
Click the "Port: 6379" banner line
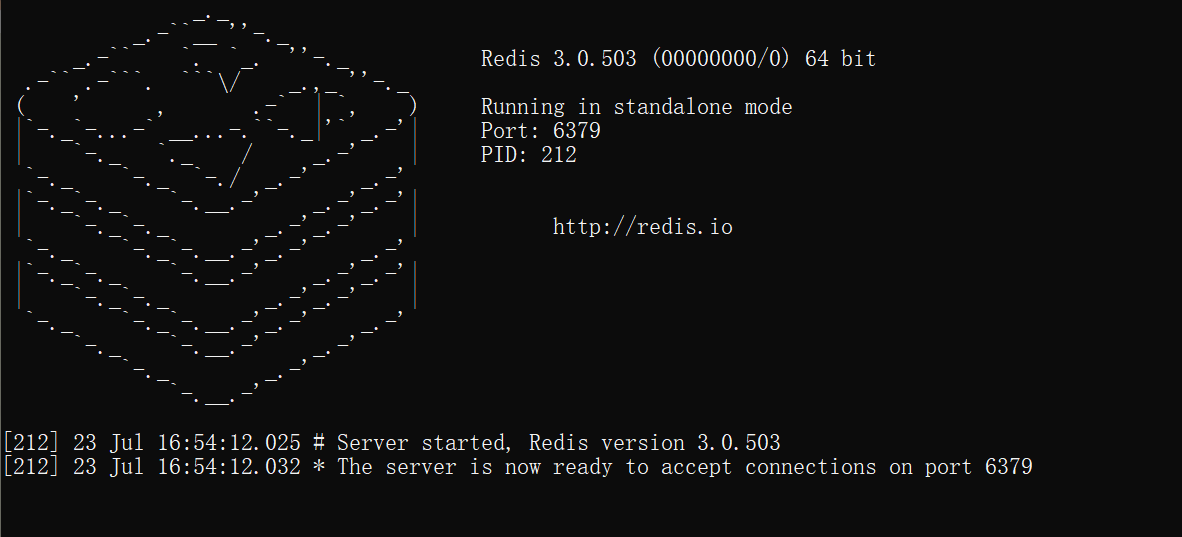540,131
